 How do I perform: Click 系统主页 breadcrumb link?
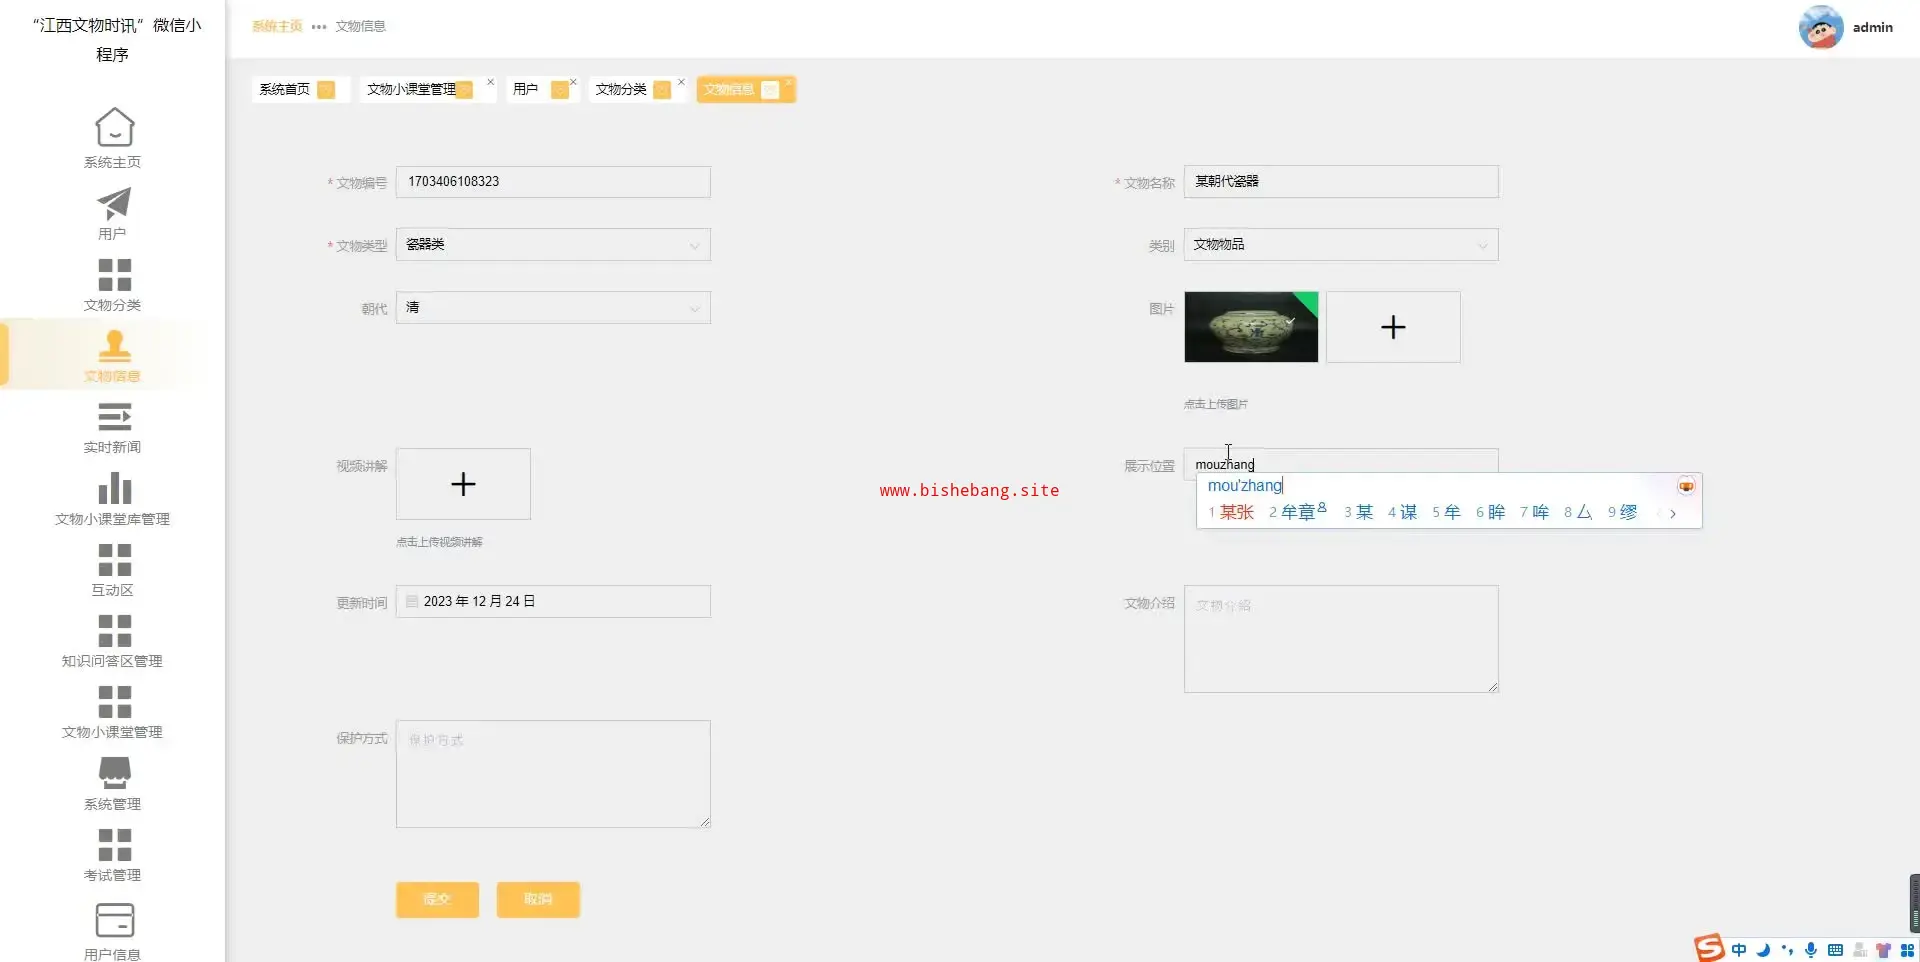point(277,26)
